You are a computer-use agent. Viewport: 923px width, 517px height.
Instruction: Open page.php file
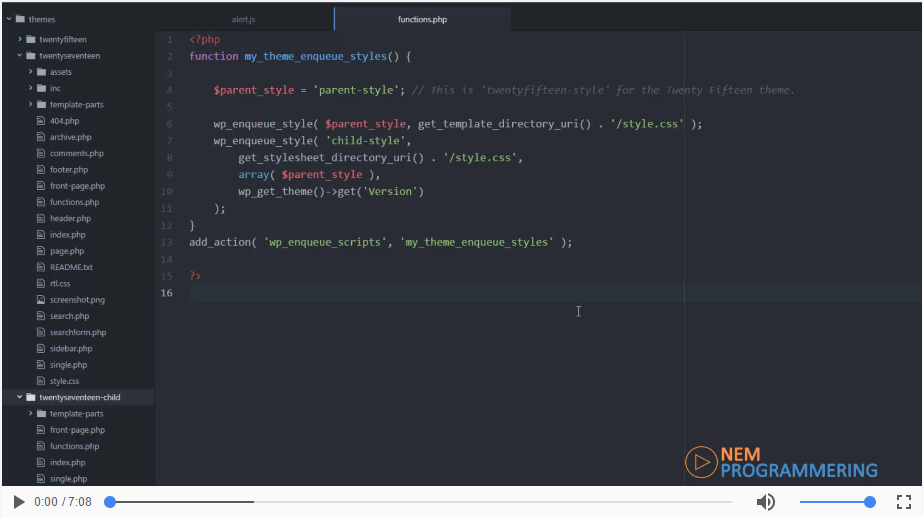(67, 251)
